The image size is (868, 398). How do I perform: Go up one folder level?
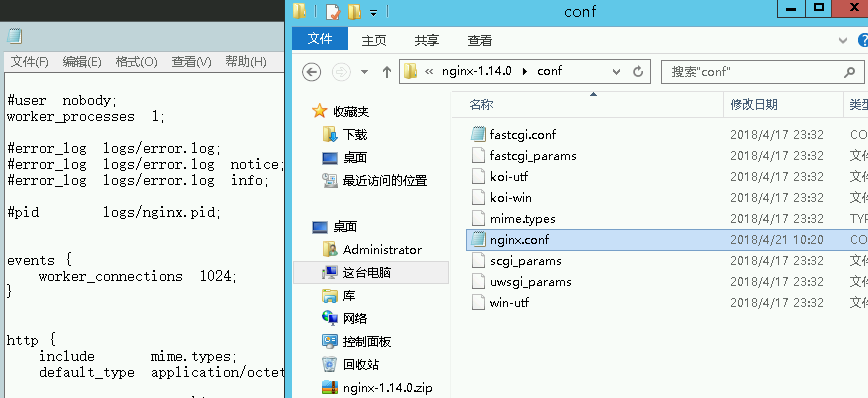point(387,72)
